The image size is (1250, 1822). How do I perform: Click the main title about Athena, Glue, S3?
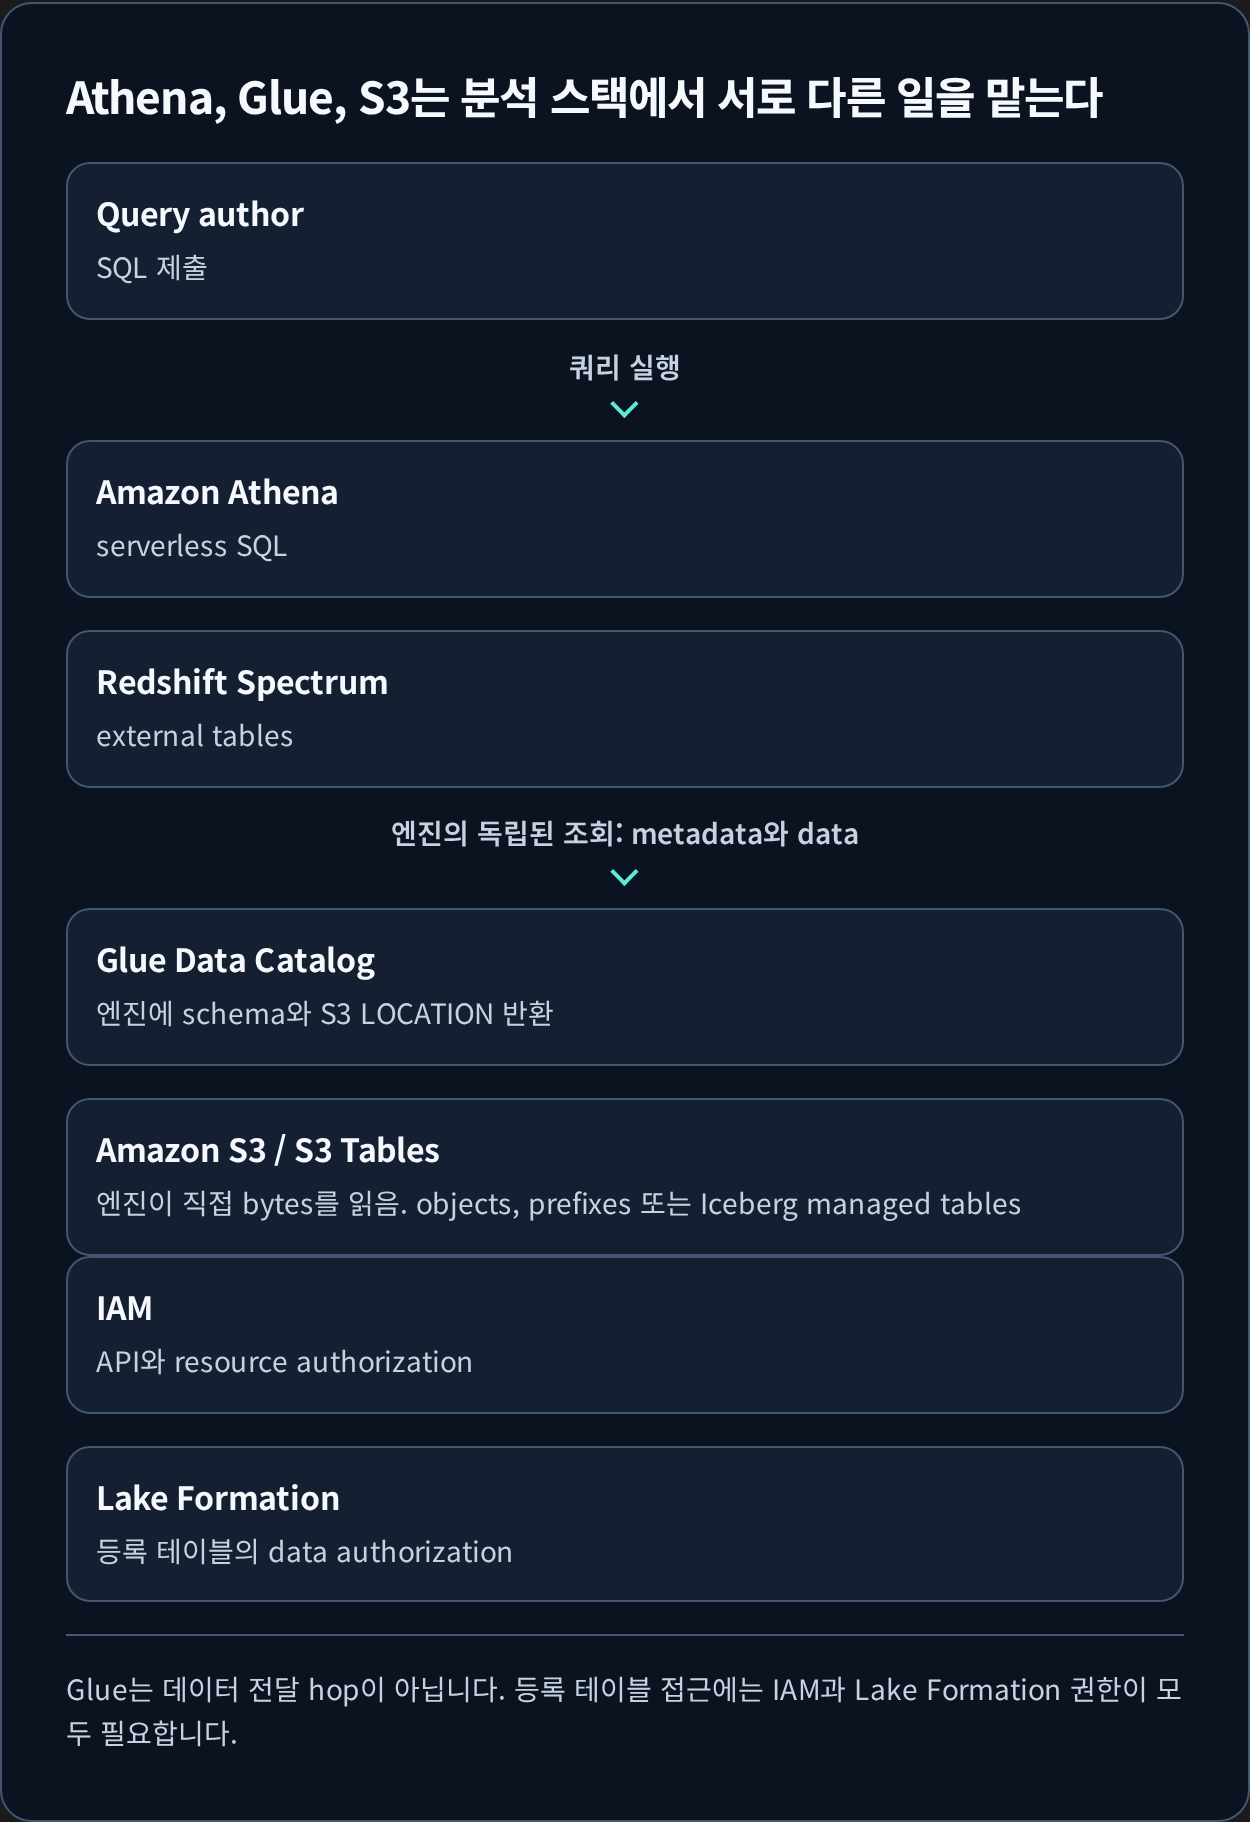pyautogui.click(x=584, y=98)
